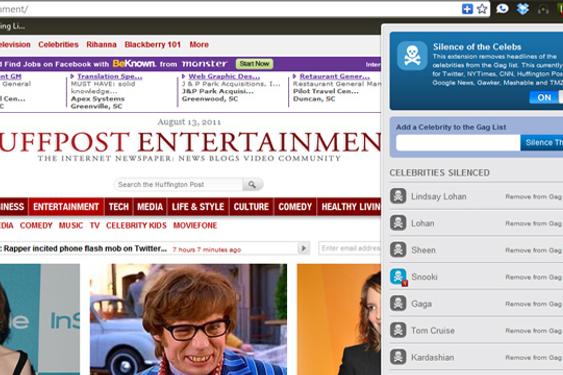Click the Start Now button in Monster ad

[x=254, y=64]
